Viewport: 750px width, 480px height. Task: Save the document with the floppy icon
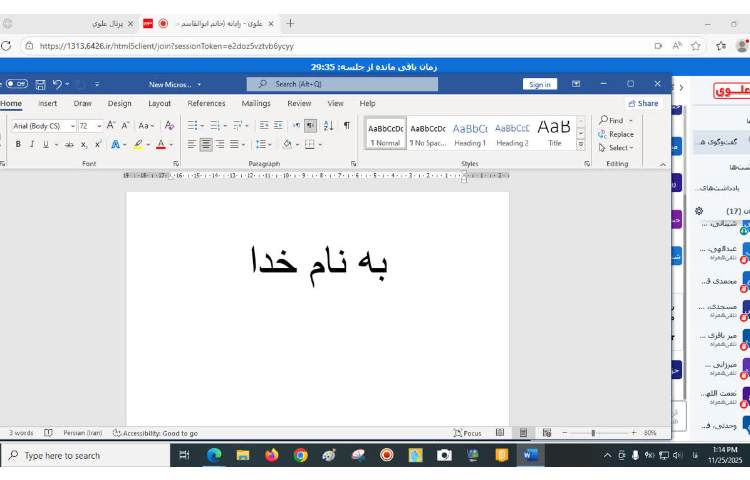click(x=40, y=85)
